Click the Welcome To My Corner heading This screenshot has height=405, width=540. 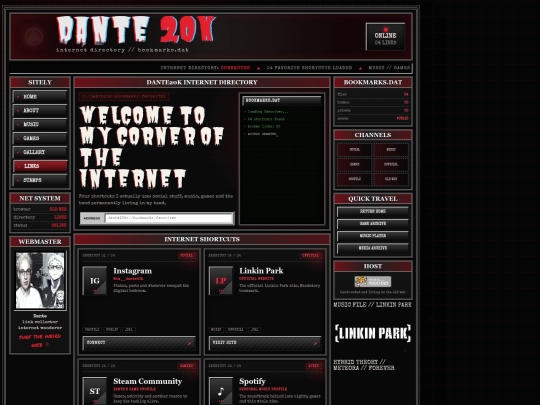pos(152,147)
